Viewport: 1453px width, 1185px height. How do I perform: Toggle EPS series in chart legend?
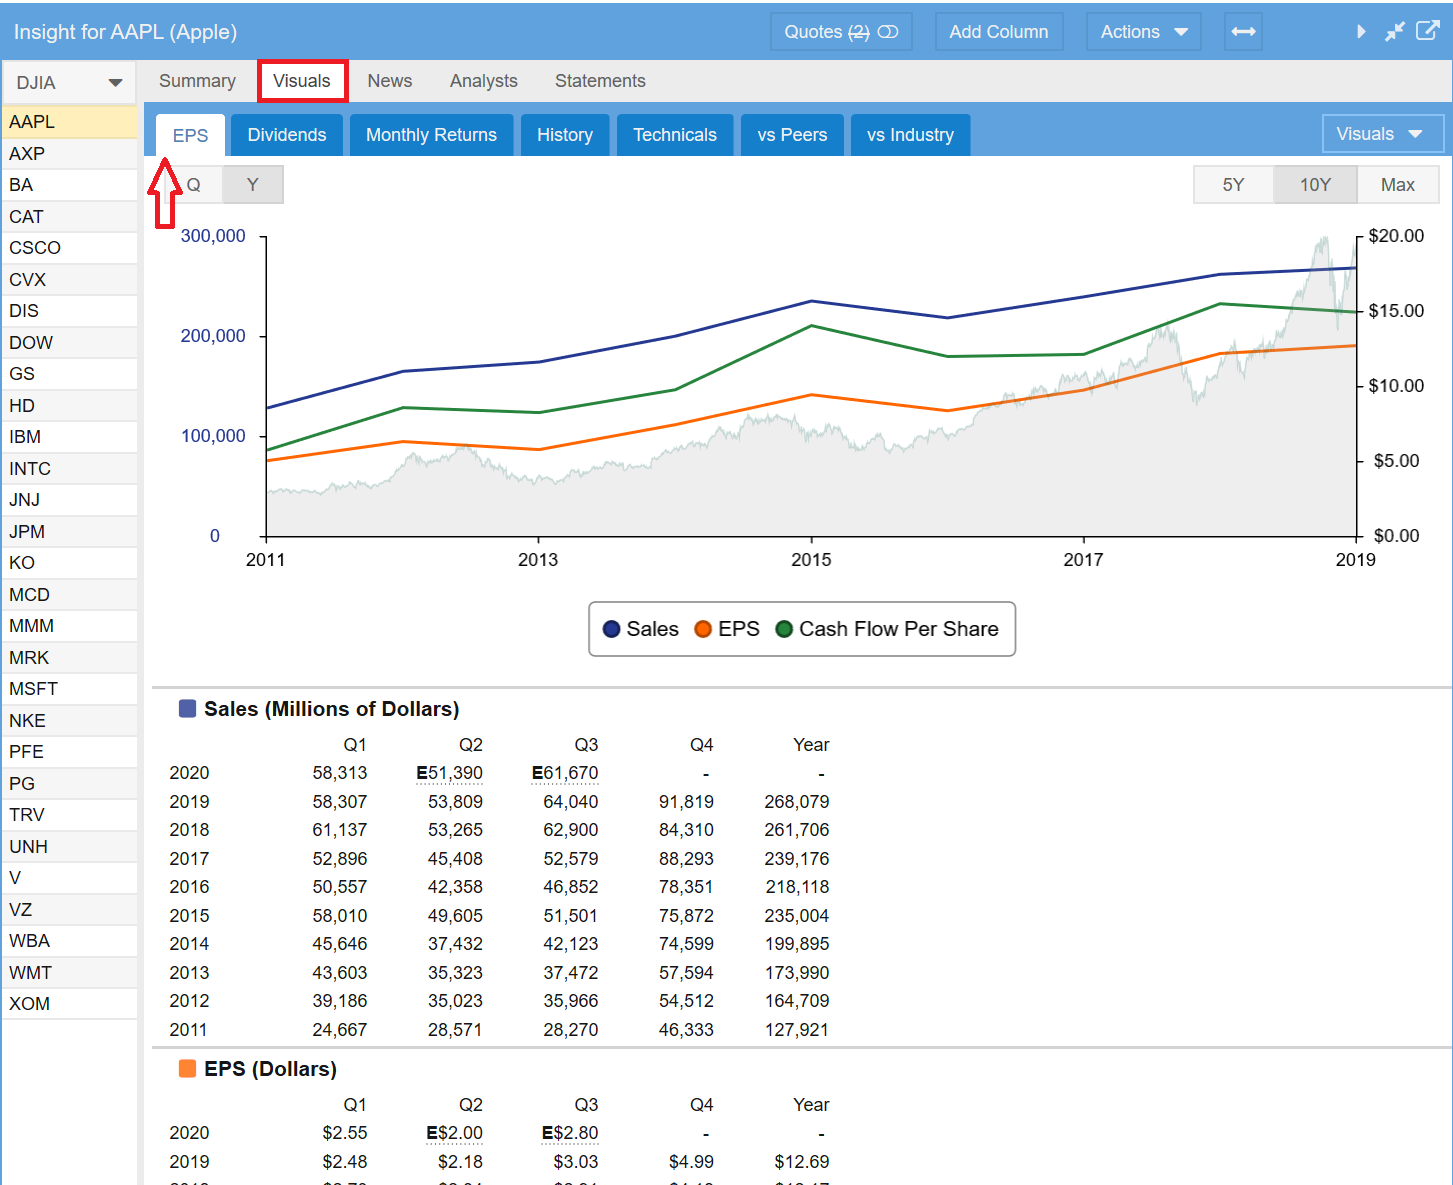tap(727, 629)
